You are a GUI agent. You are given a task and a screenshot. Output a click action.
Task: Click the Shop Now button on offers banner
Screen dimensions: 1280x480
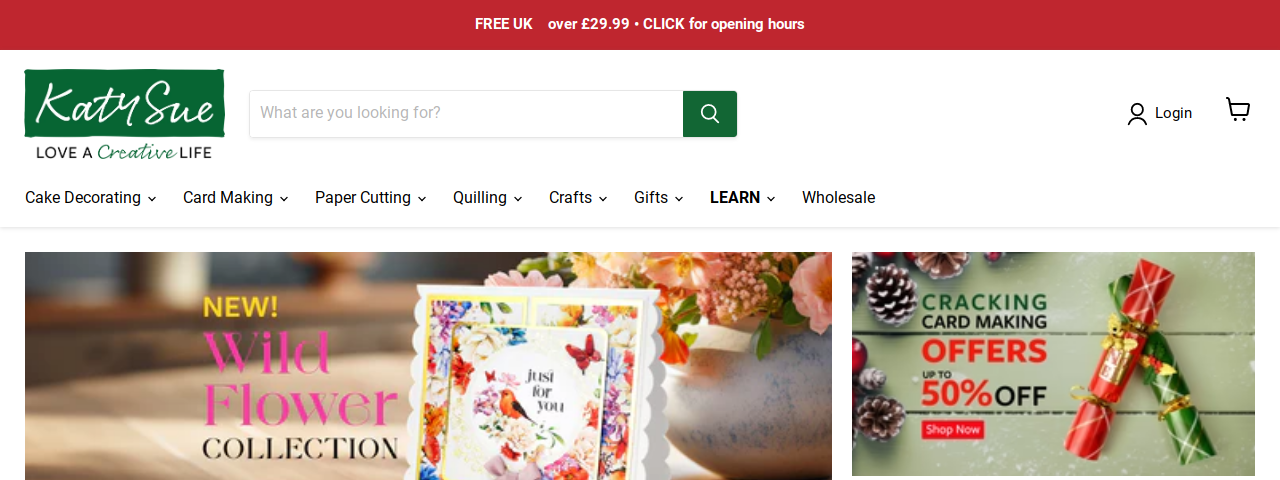click(x=953, y=430)
